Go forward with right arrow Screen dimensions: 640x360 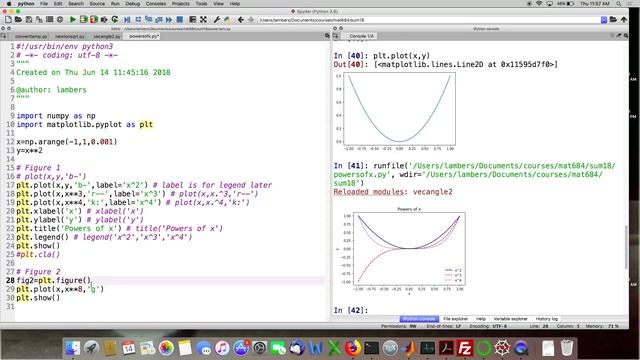[x=251, y=20]
